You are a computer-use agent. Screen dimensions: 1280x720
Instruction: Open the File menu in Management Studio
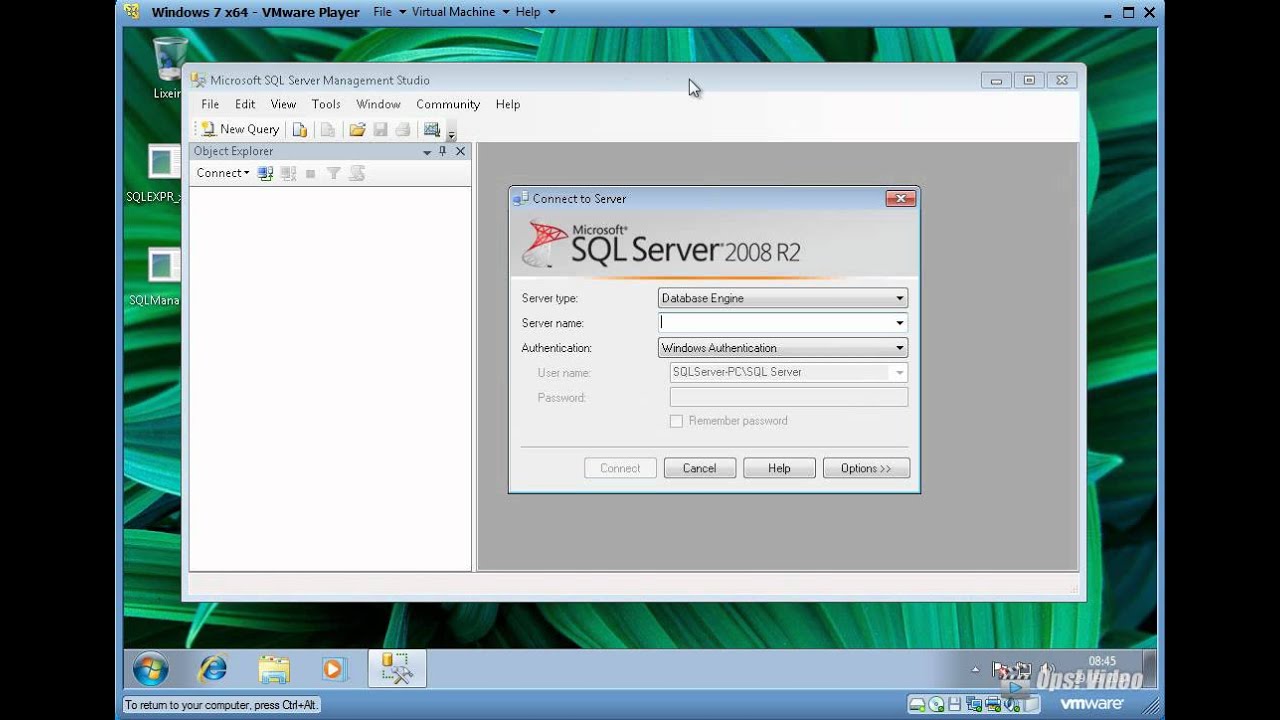tap(210, 104)
